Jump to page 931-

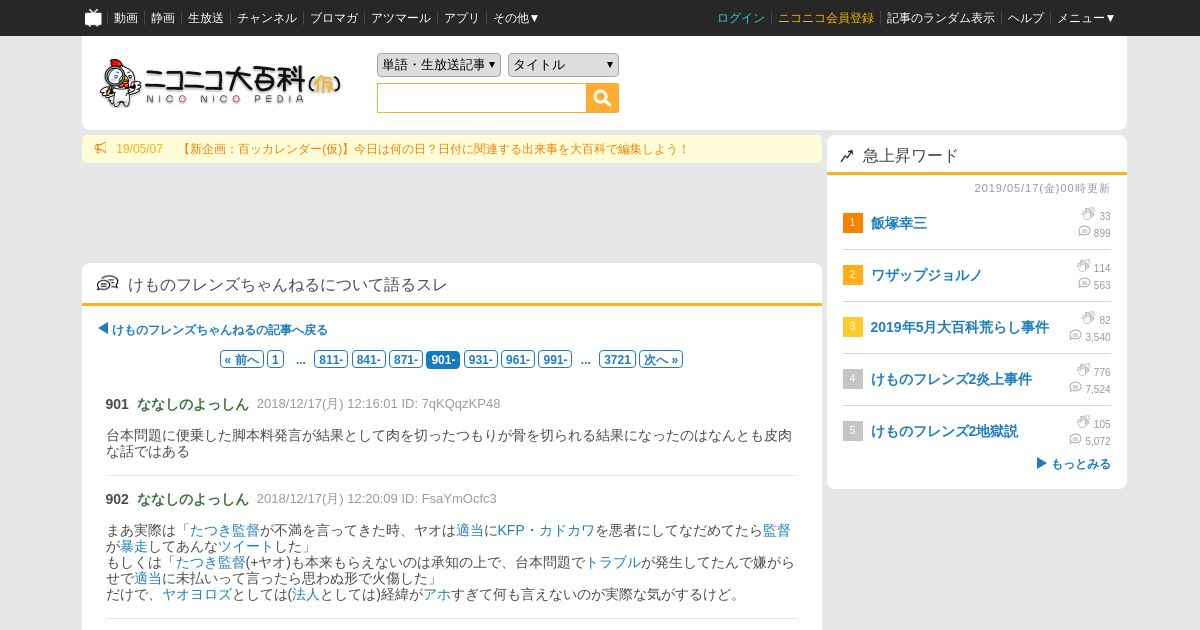pyautogui.click(x=480, y=360)
